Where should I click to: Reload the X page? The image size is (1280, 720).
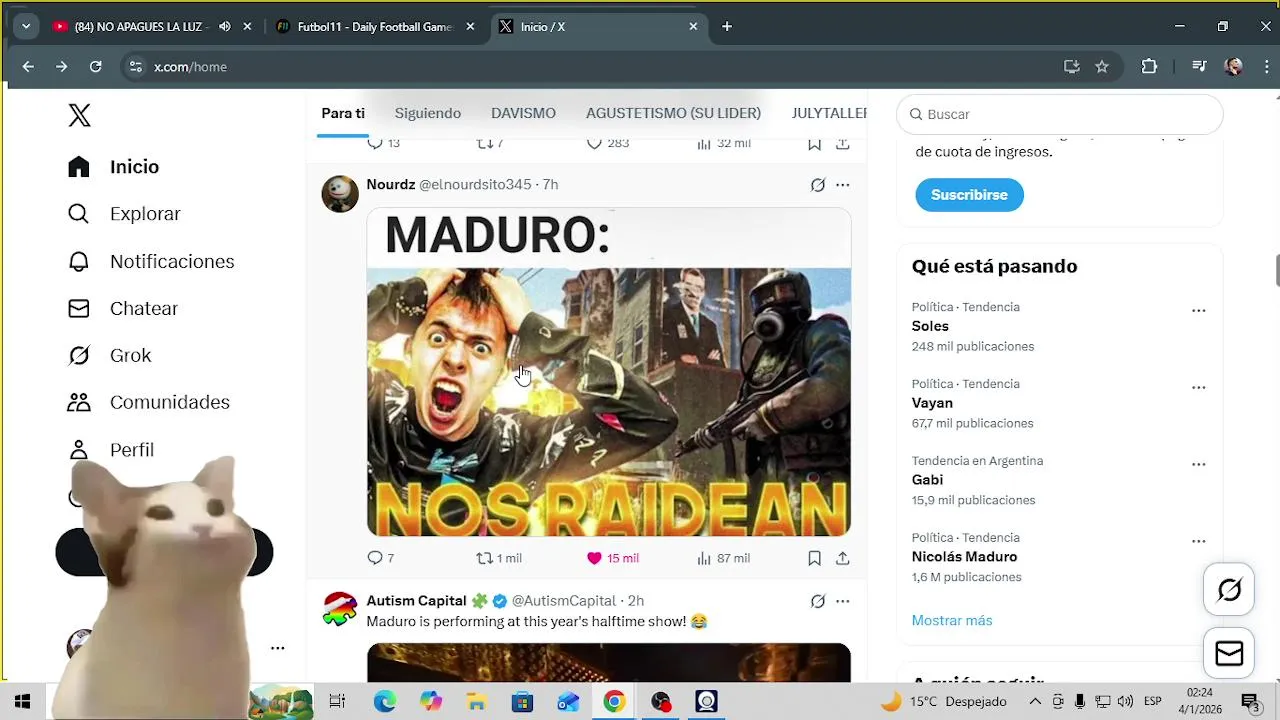coord(96,67)
